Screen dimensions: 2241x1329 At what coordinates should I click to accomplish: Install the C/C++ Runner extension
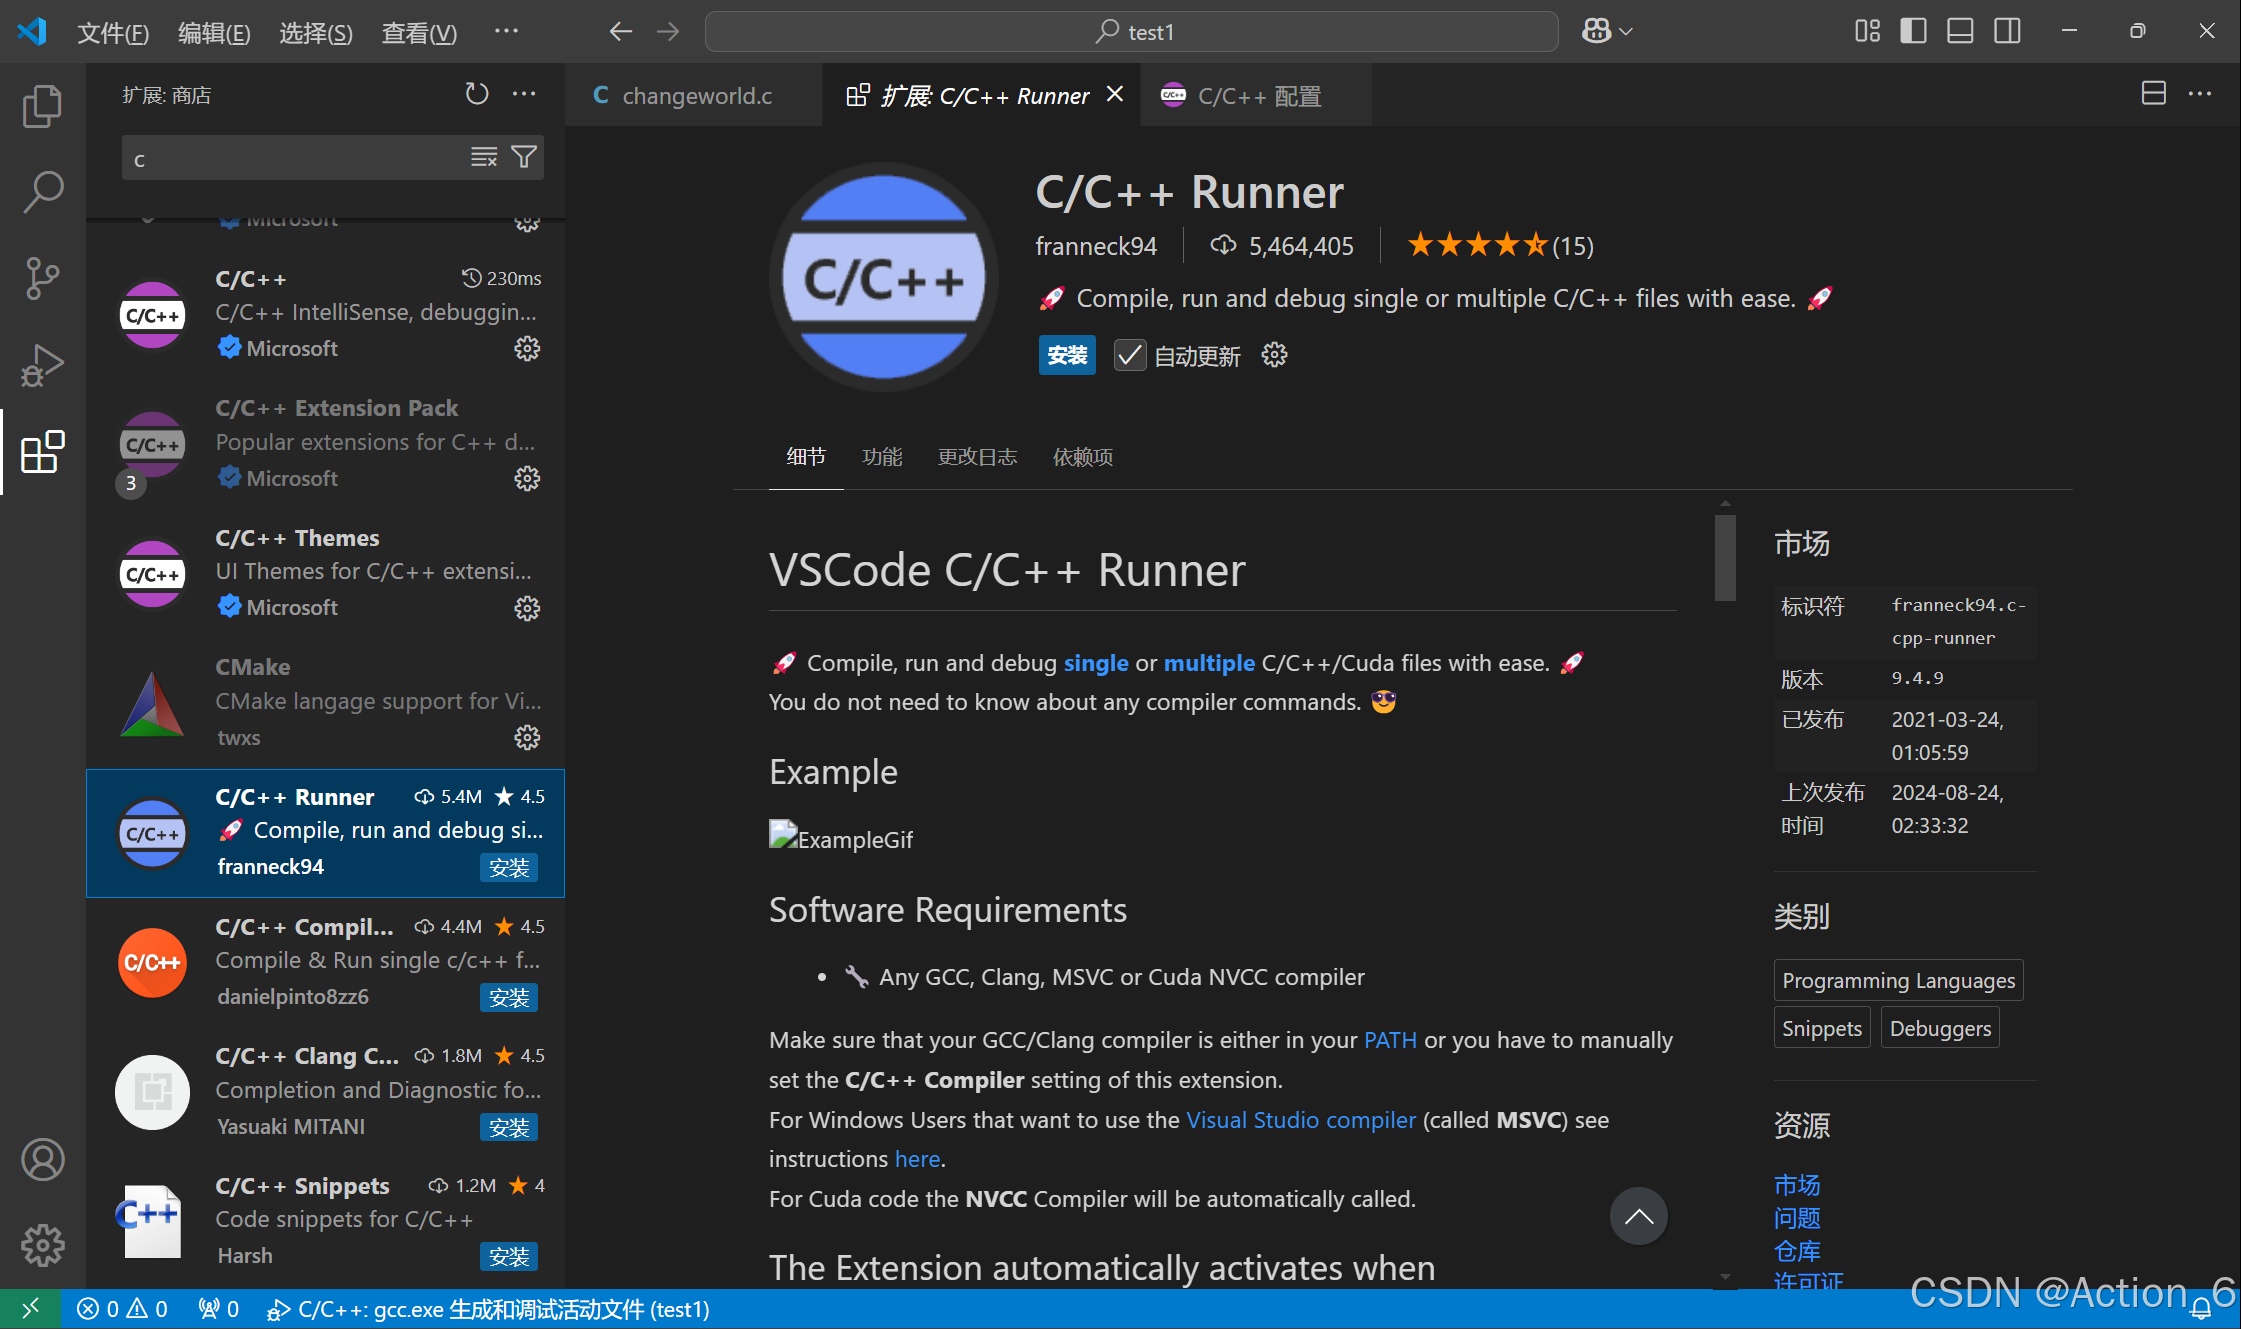tap(1067, 356)
